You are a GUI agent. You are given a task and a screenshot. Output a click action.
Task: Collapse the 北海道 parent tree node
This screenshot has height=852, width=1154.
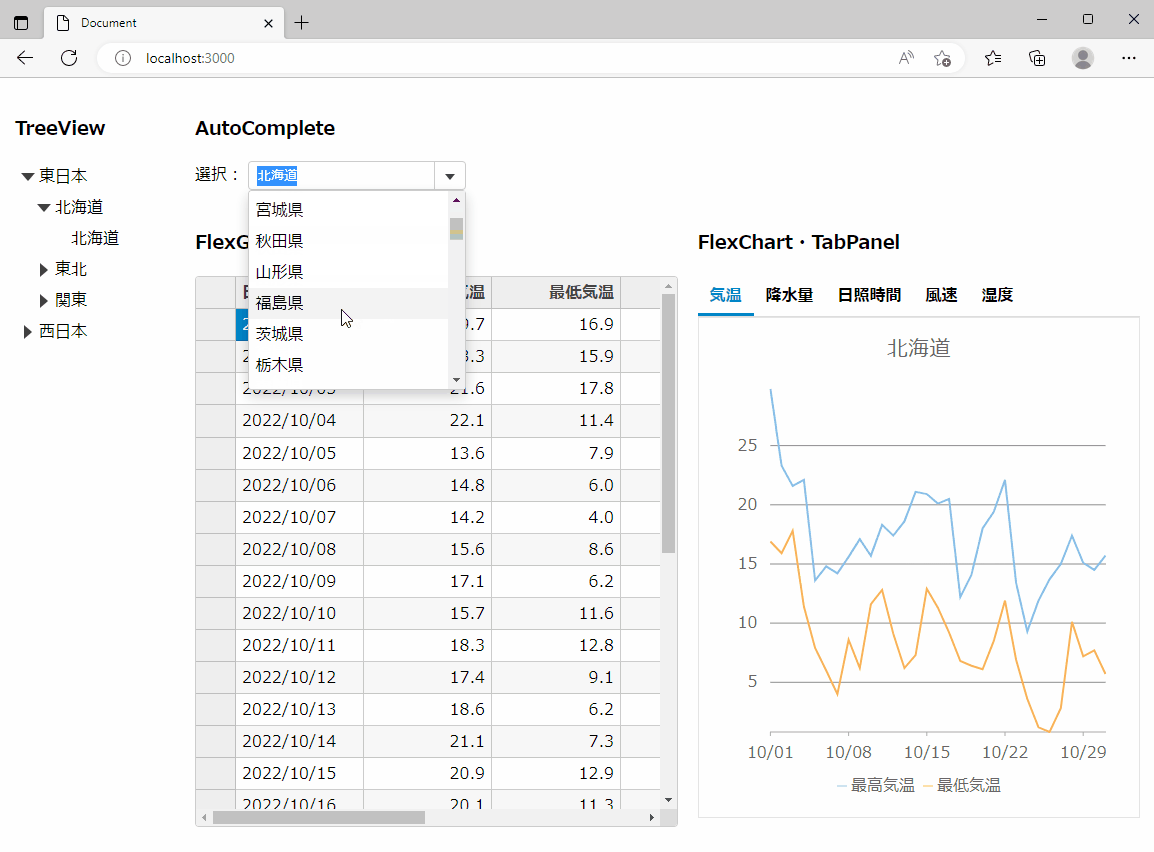point(44,208)
